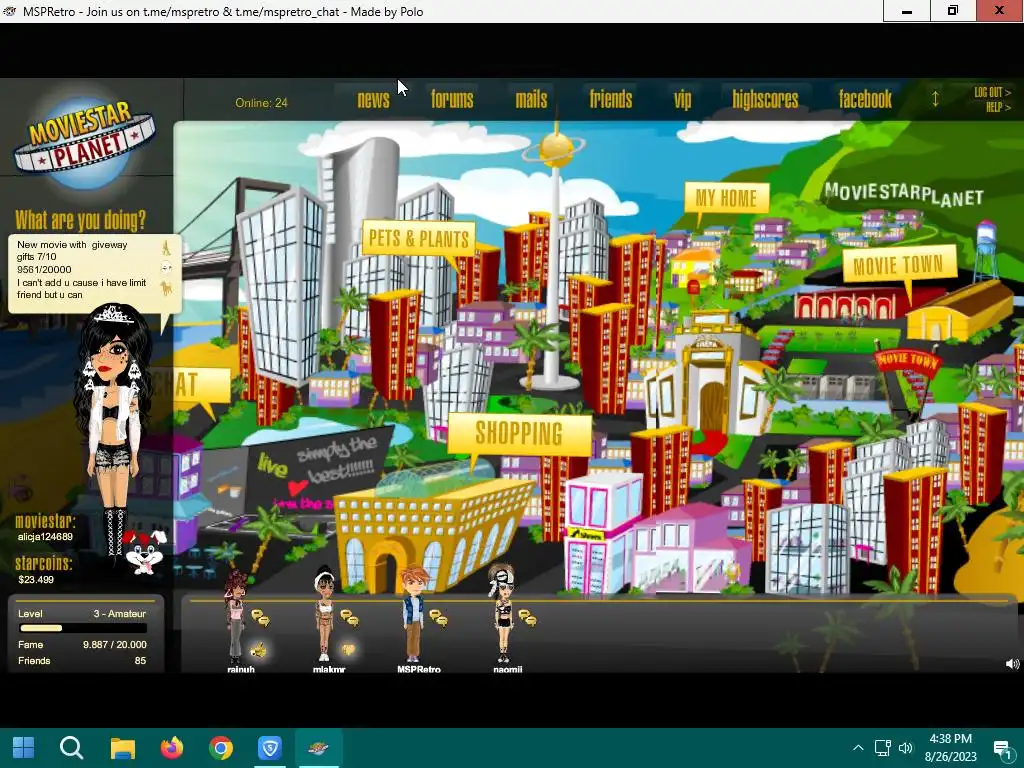Open the friends menu
1024x768 pixels.
click(x=611, y=99)
